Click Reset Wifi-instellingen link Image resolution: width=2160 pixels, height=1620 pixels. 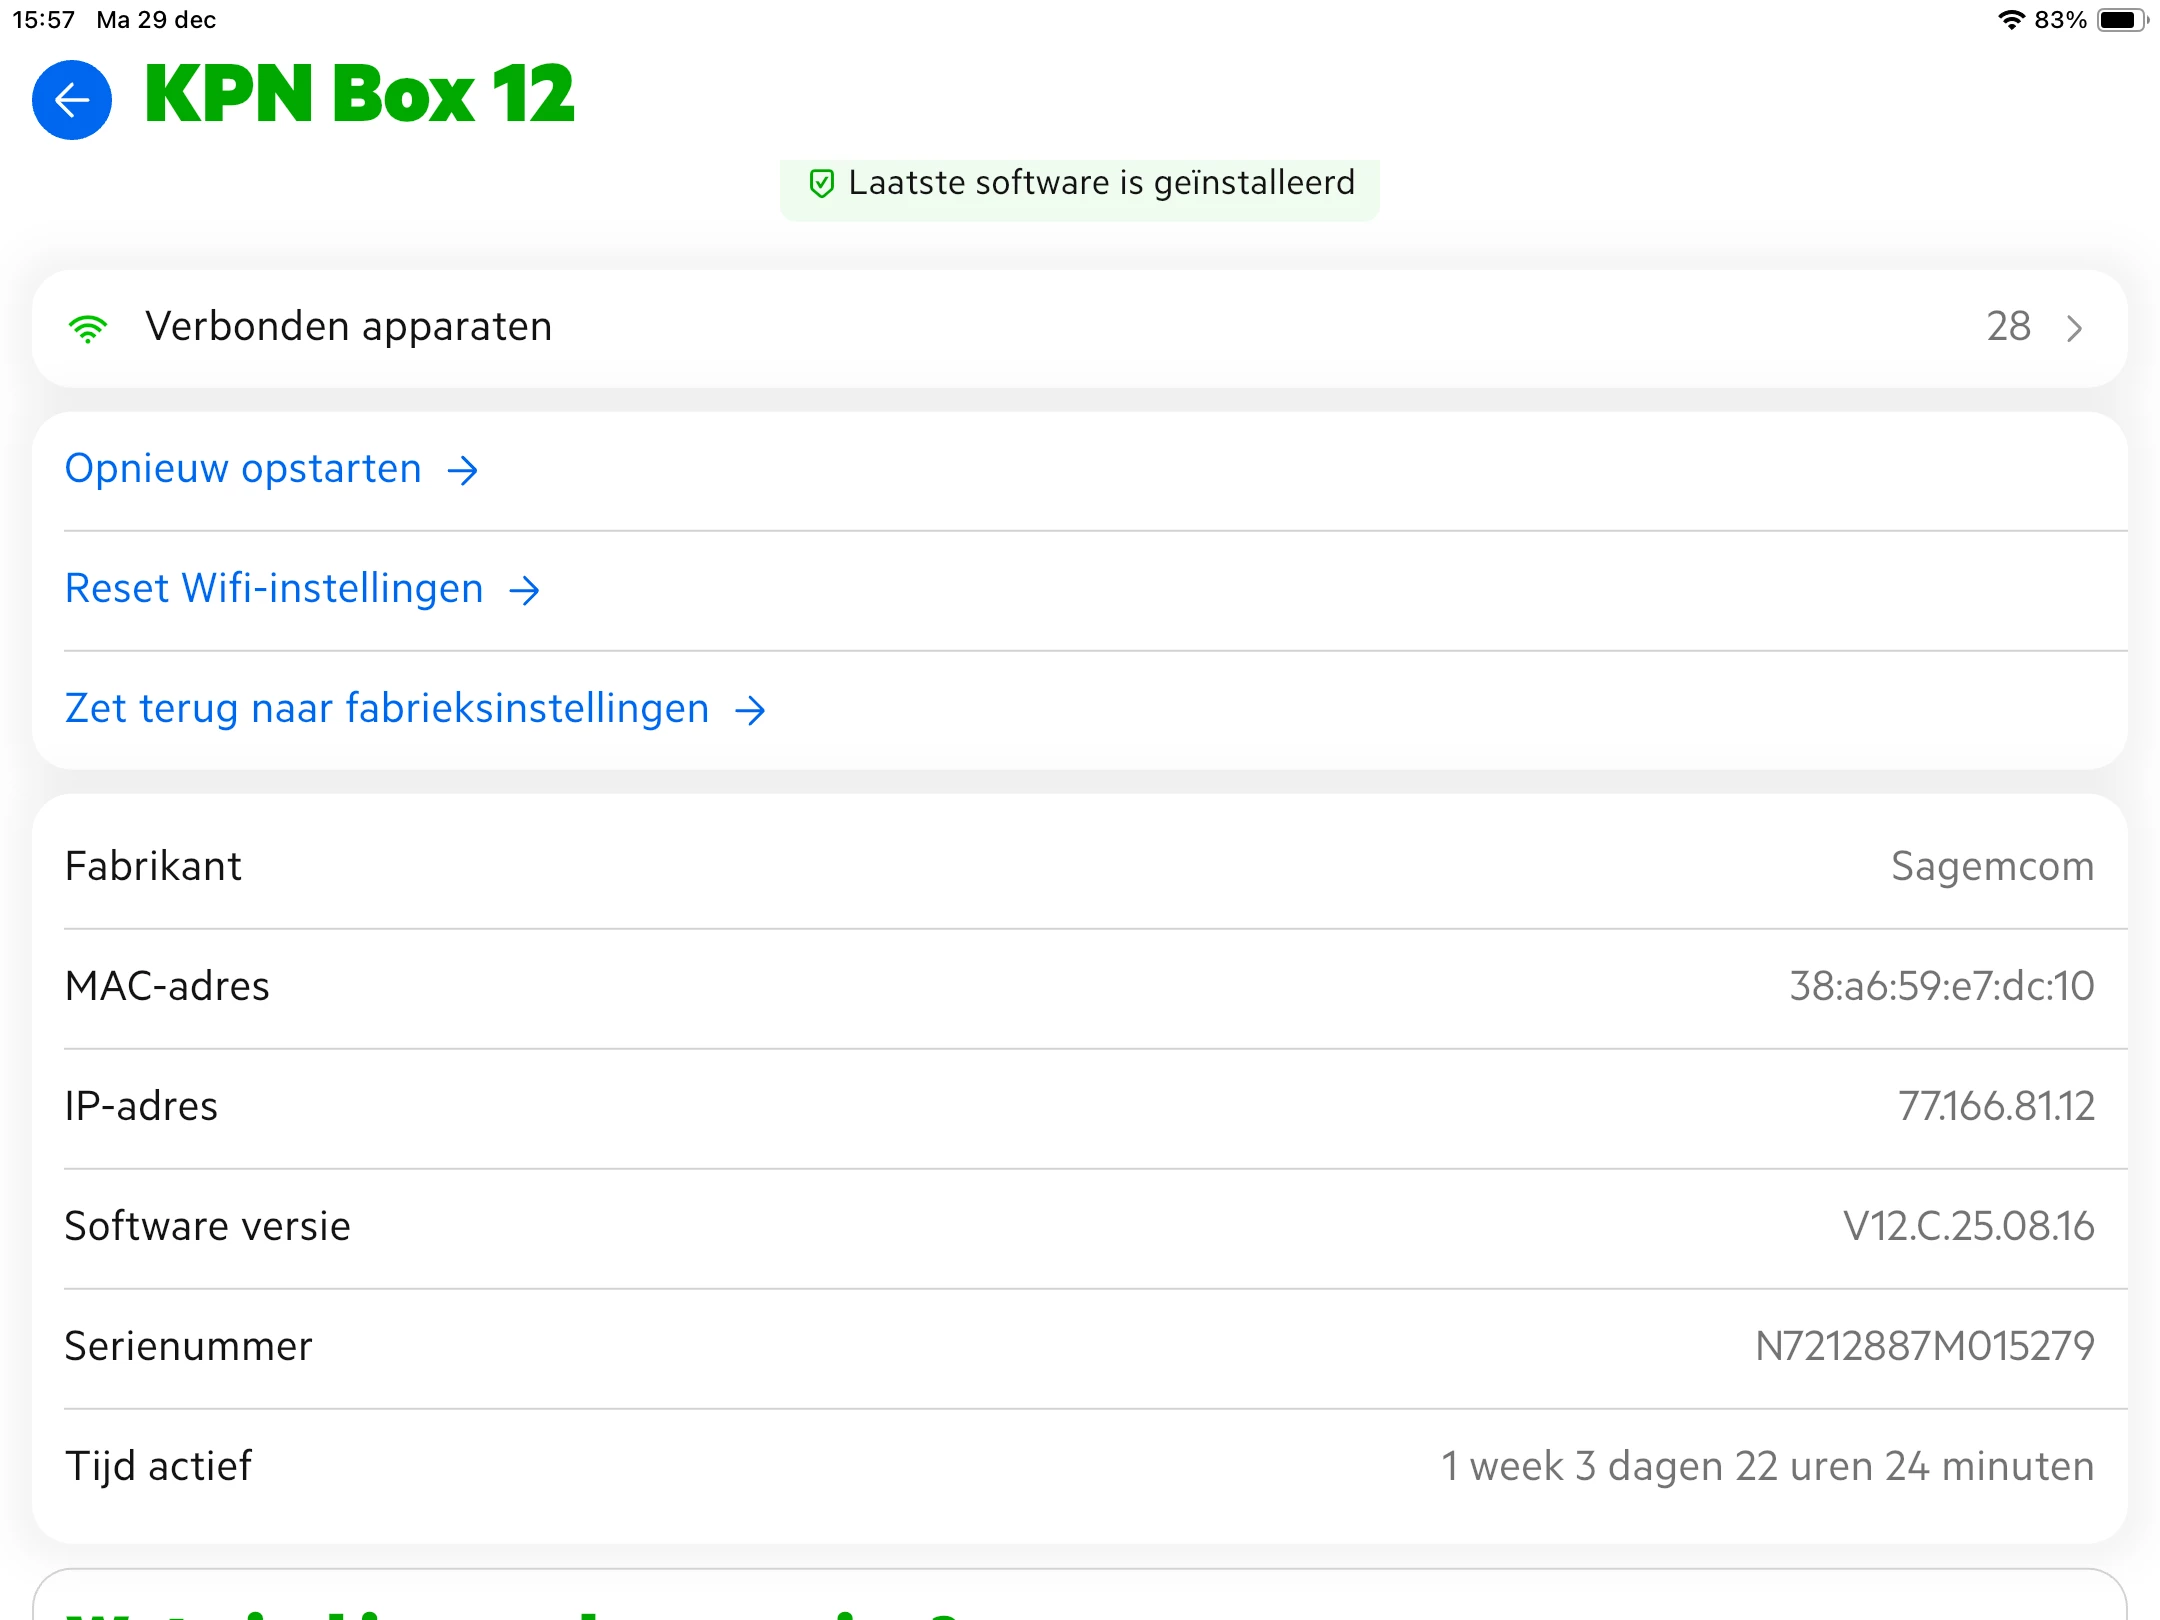click(x=274, y=589)
